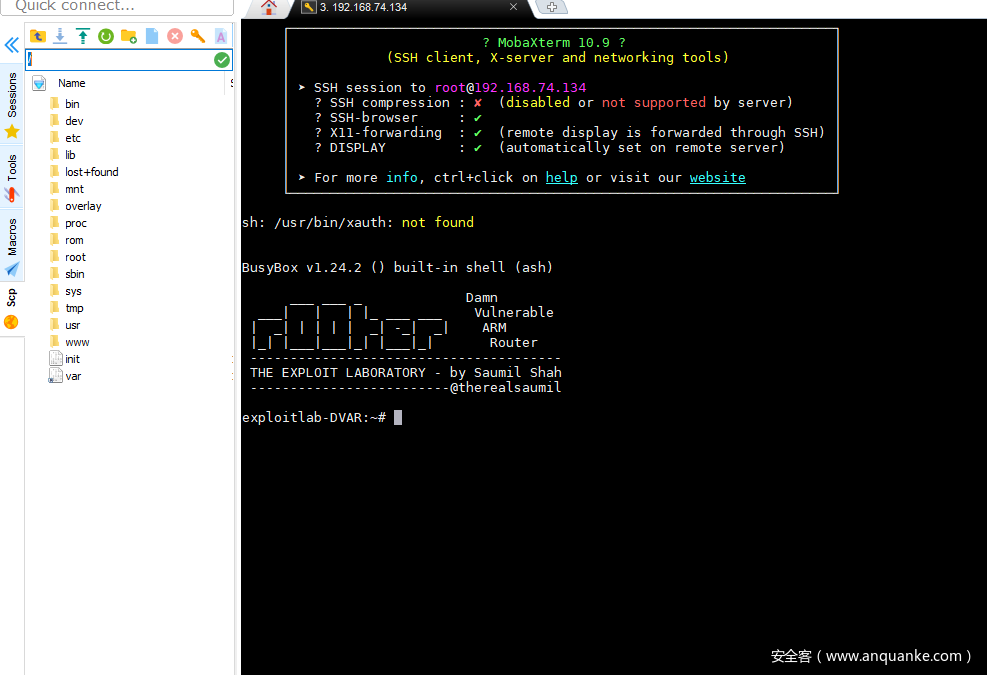This screenshot has width=987, height=675.
Task: Open the Tools side tab
Action: (12, 178)
